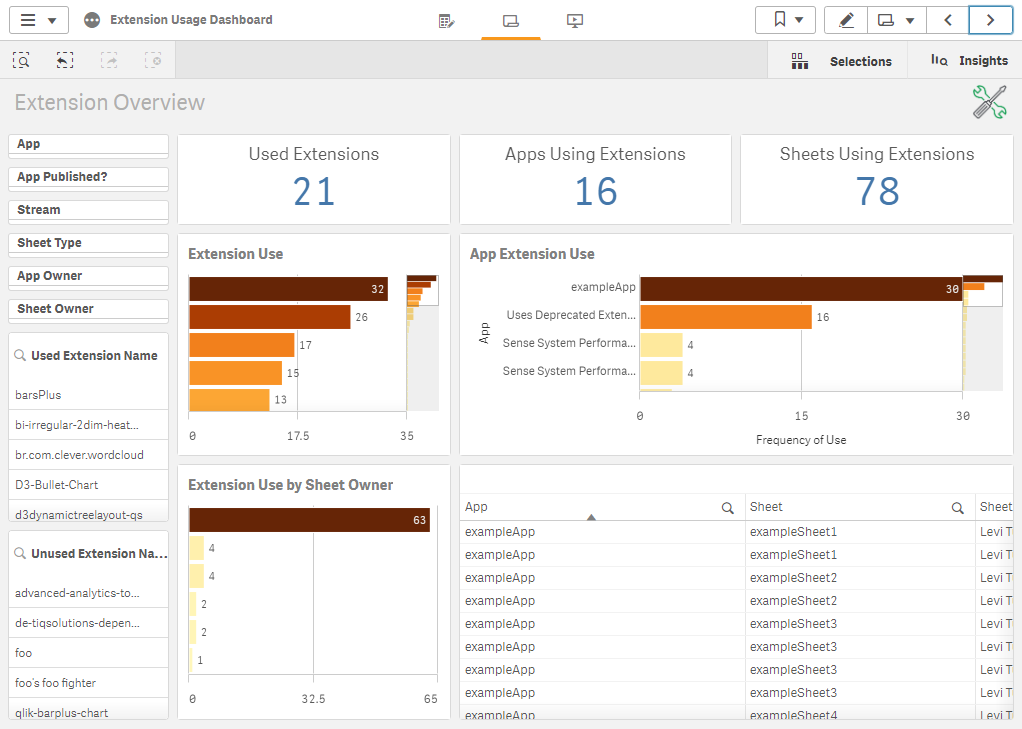The image size is (1022, 729).
Task: Select br.com.clever.wordcloud extension
Action: tap(89, 454)
